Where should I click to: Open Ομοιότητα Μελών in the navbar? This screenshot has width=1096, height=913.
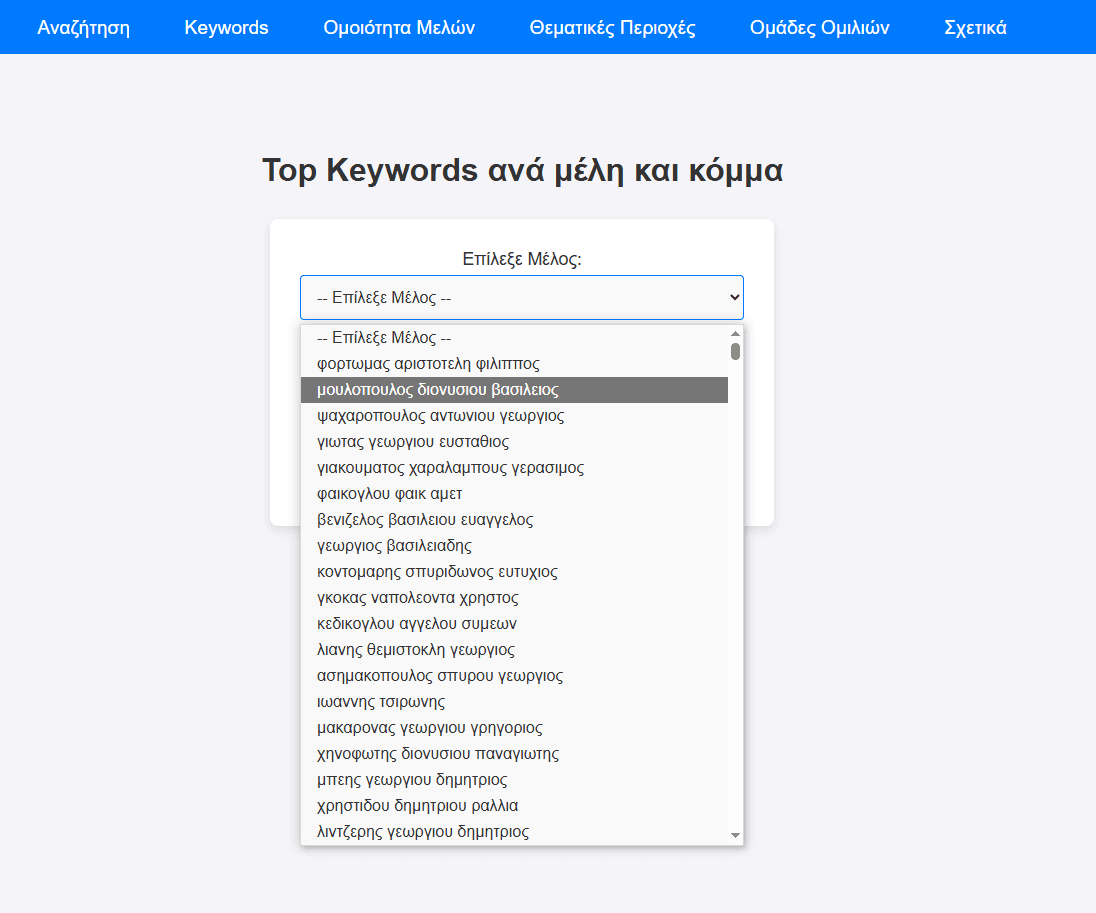[x=399, y=27]
